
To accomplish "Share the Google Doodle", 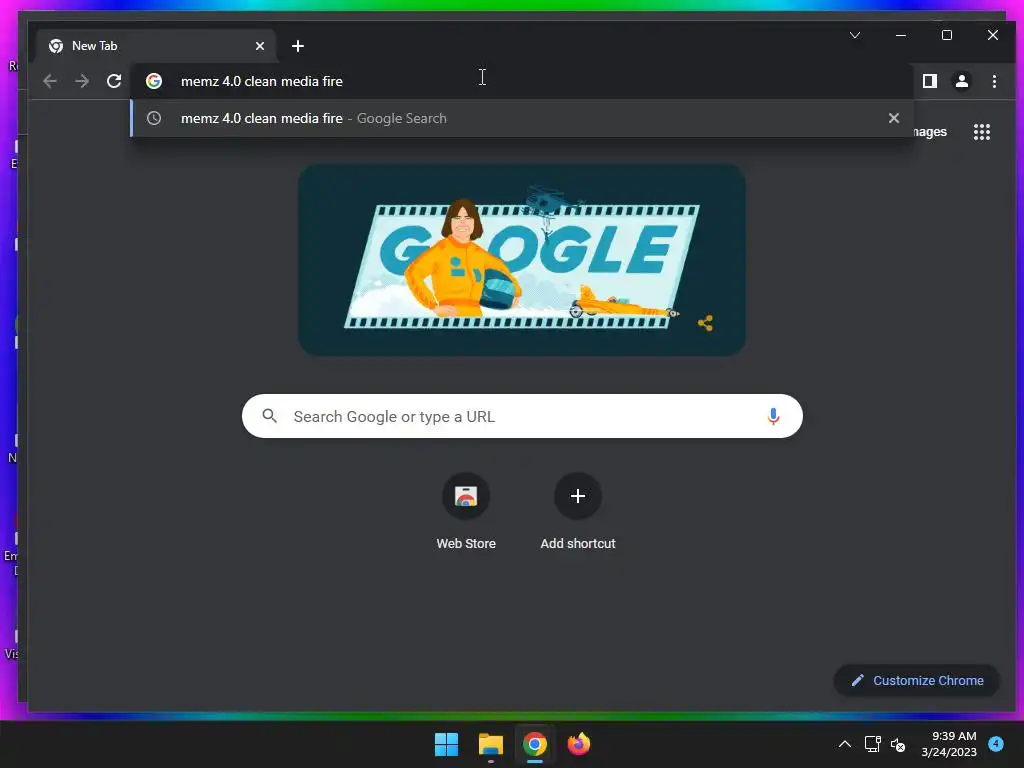I will [705, 323].
